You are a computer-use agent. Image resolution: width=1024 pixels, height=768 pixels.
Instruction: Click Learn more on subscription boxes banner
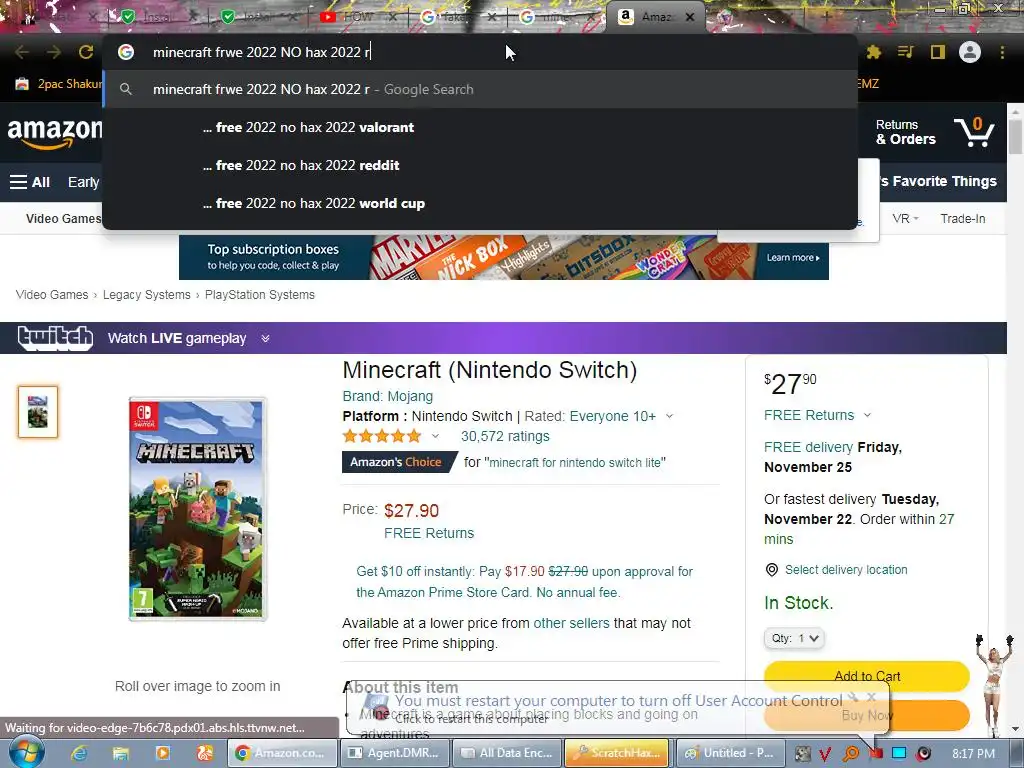pyautogui.click(x=793, y=257)
